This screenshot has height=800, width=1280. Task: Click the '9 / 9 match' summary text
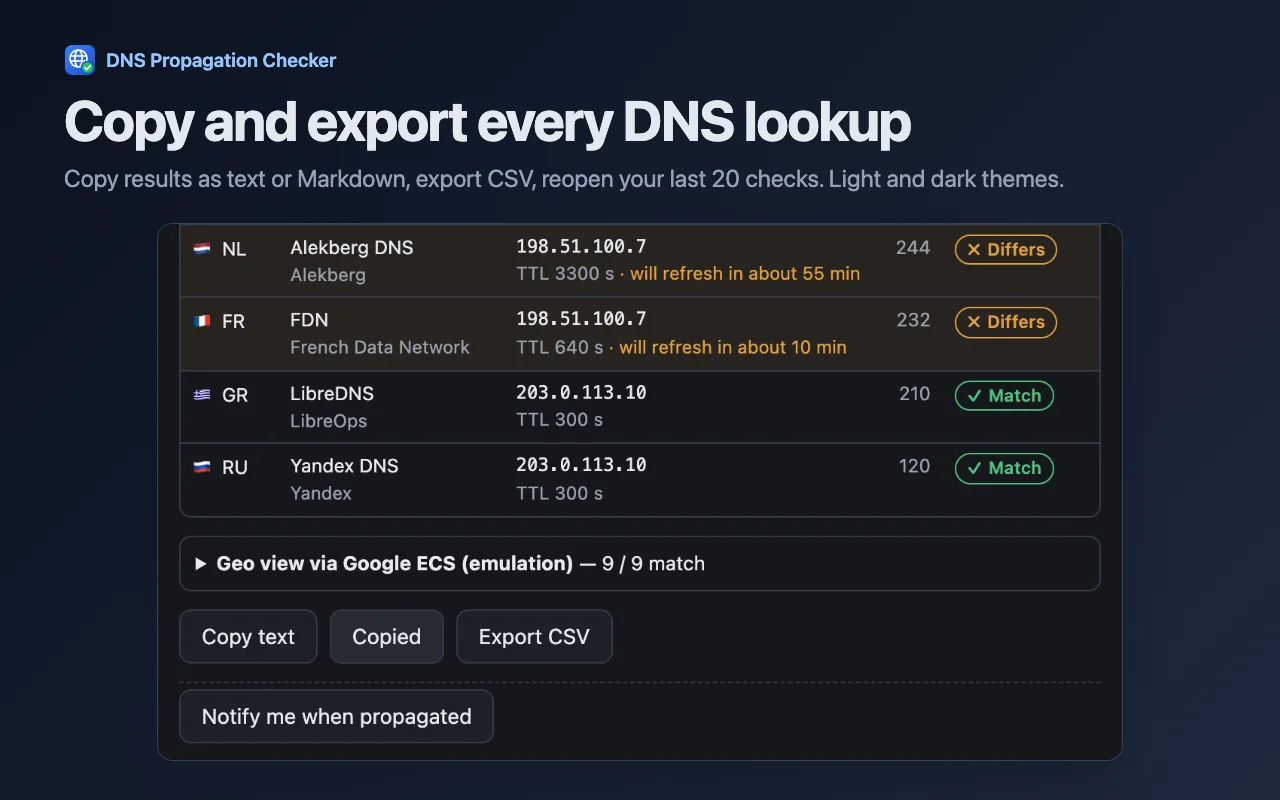coord(653,564)
